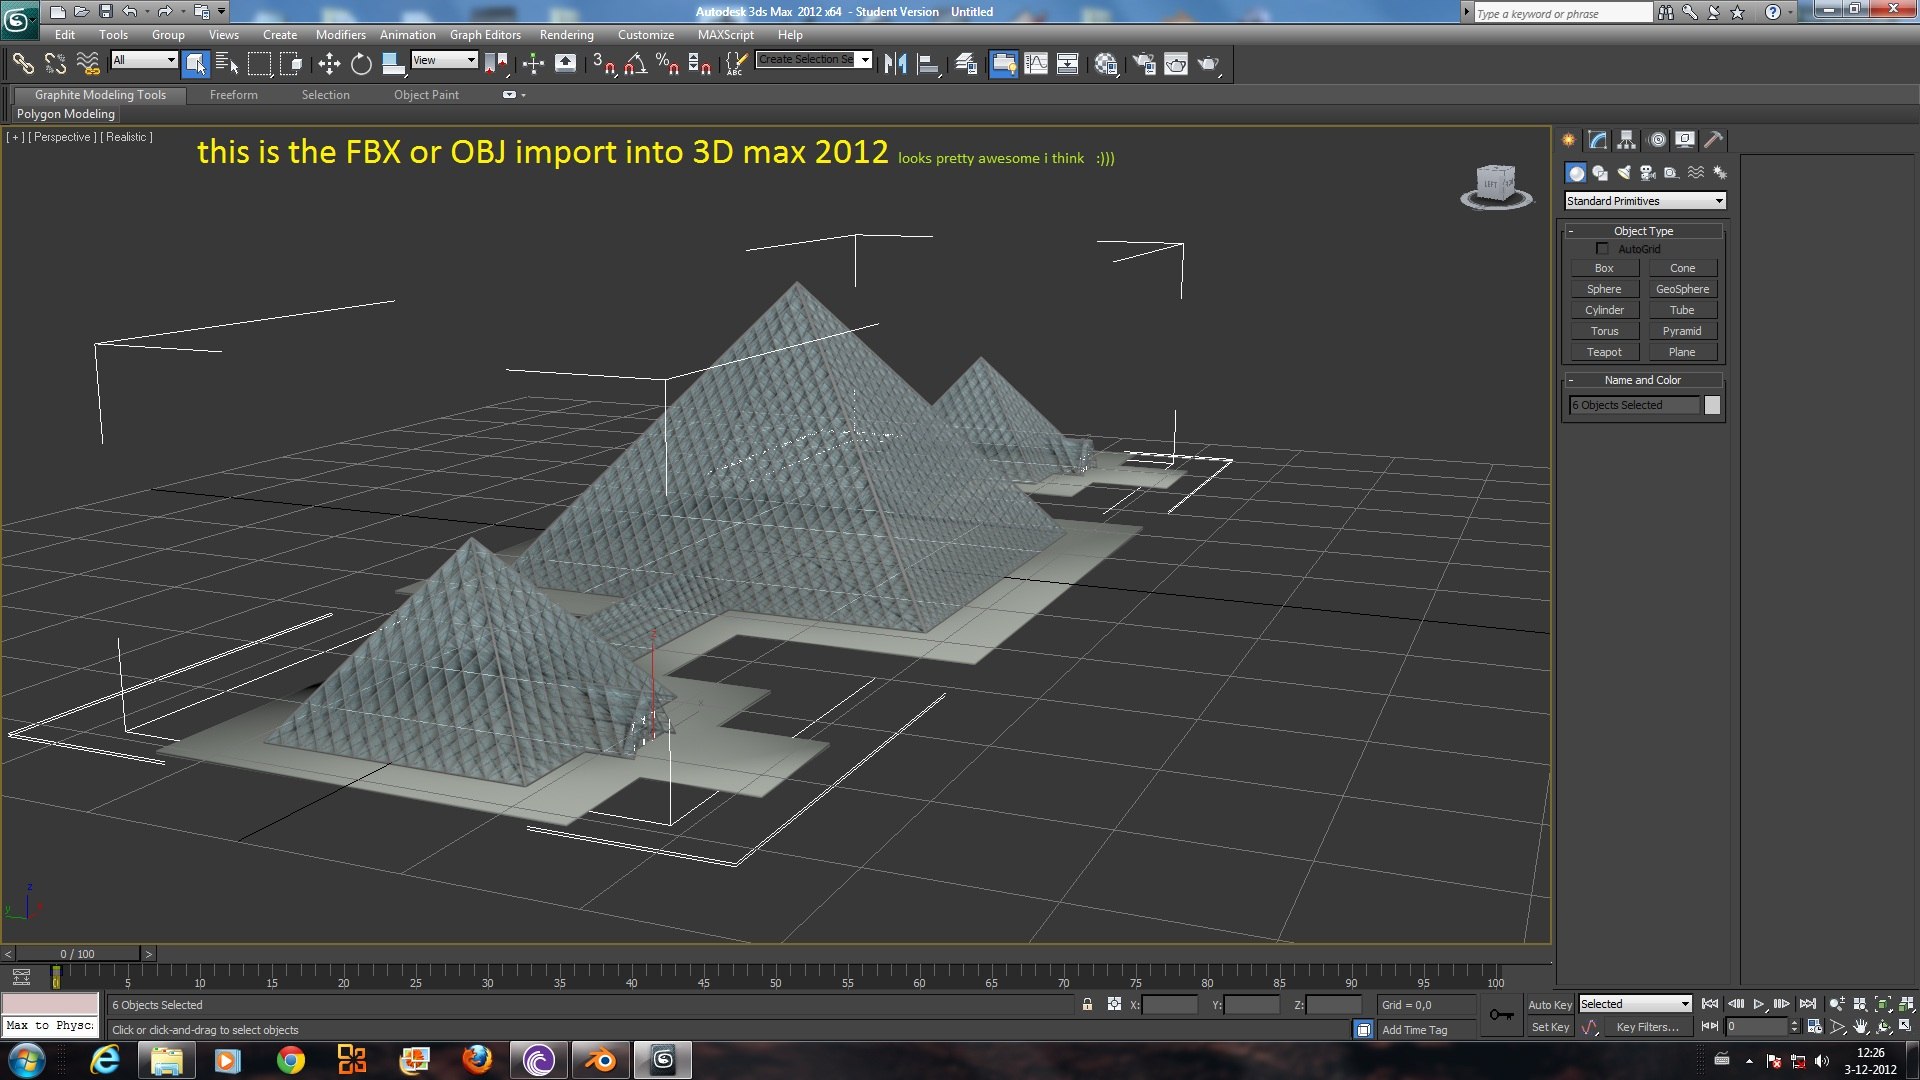Select the Lights category icon
Screen dimensions: 1920x1080
click(x=1624, y=173)
